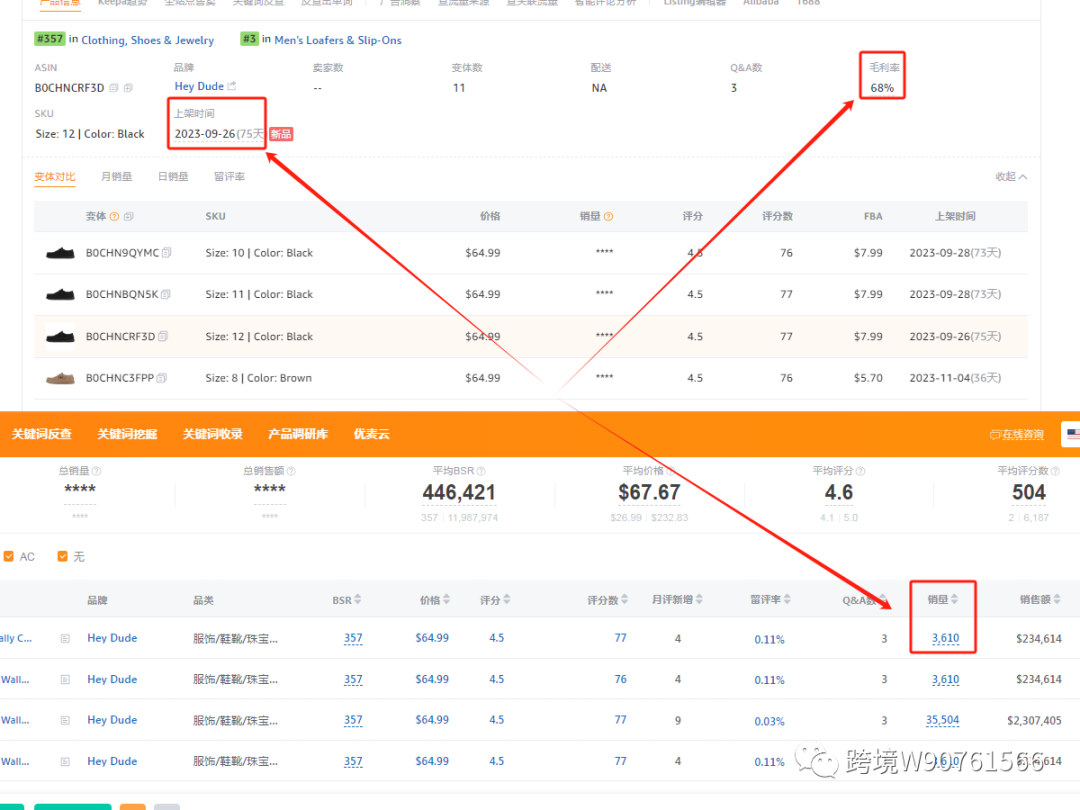Image resolution: width=1080 pixels, height=810 pixels.
Task: Switch to the 变体对比 tab
Action: 55,177
